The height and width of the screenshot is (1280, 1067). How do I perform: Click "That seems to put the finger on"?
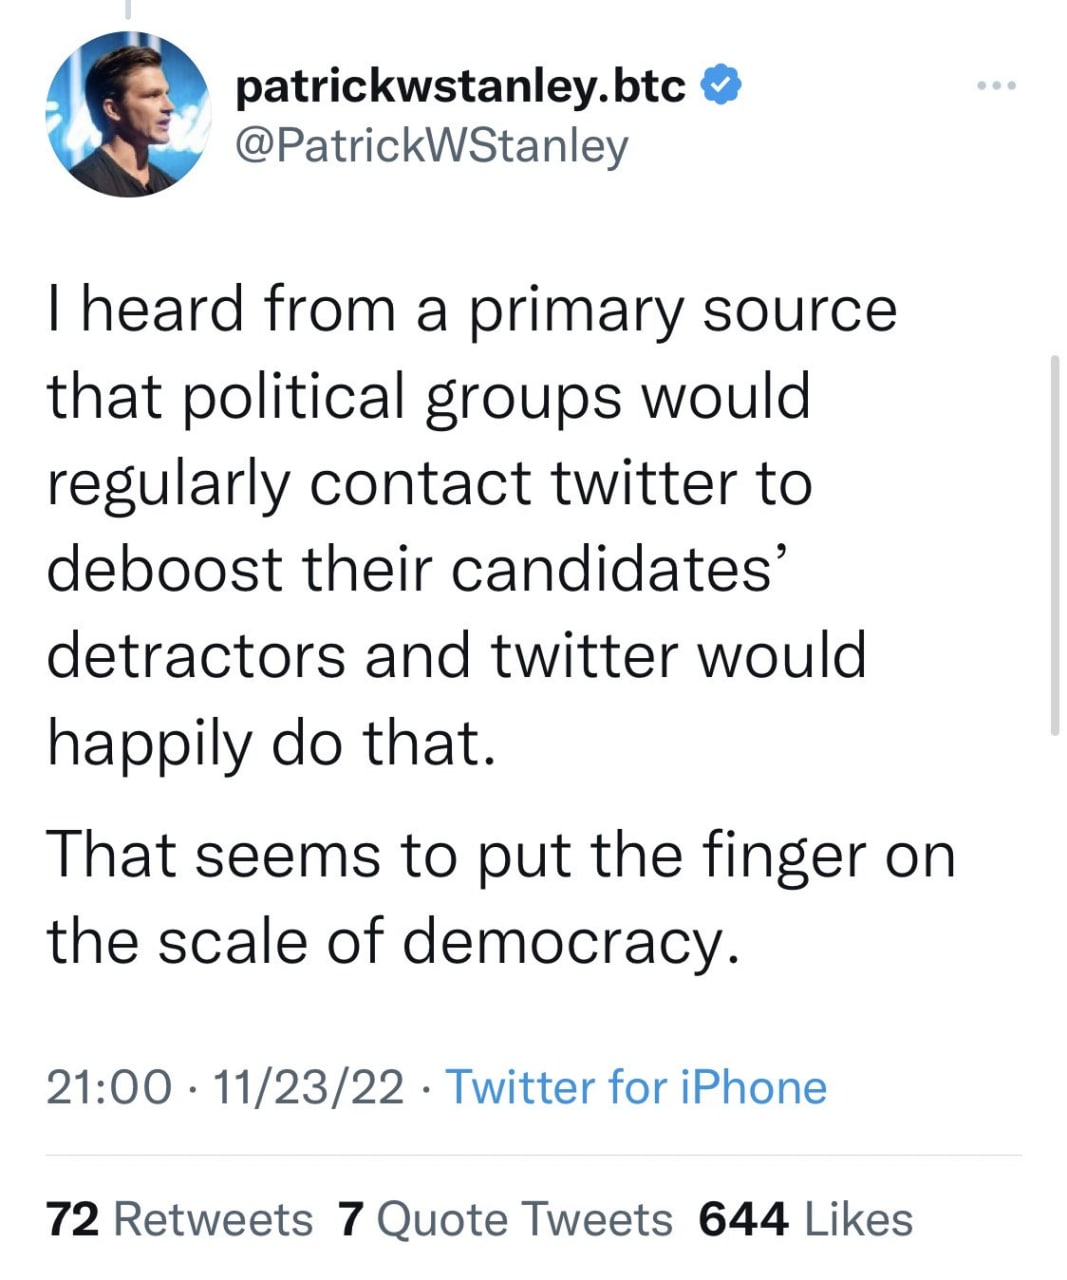(x=501, y=856)
